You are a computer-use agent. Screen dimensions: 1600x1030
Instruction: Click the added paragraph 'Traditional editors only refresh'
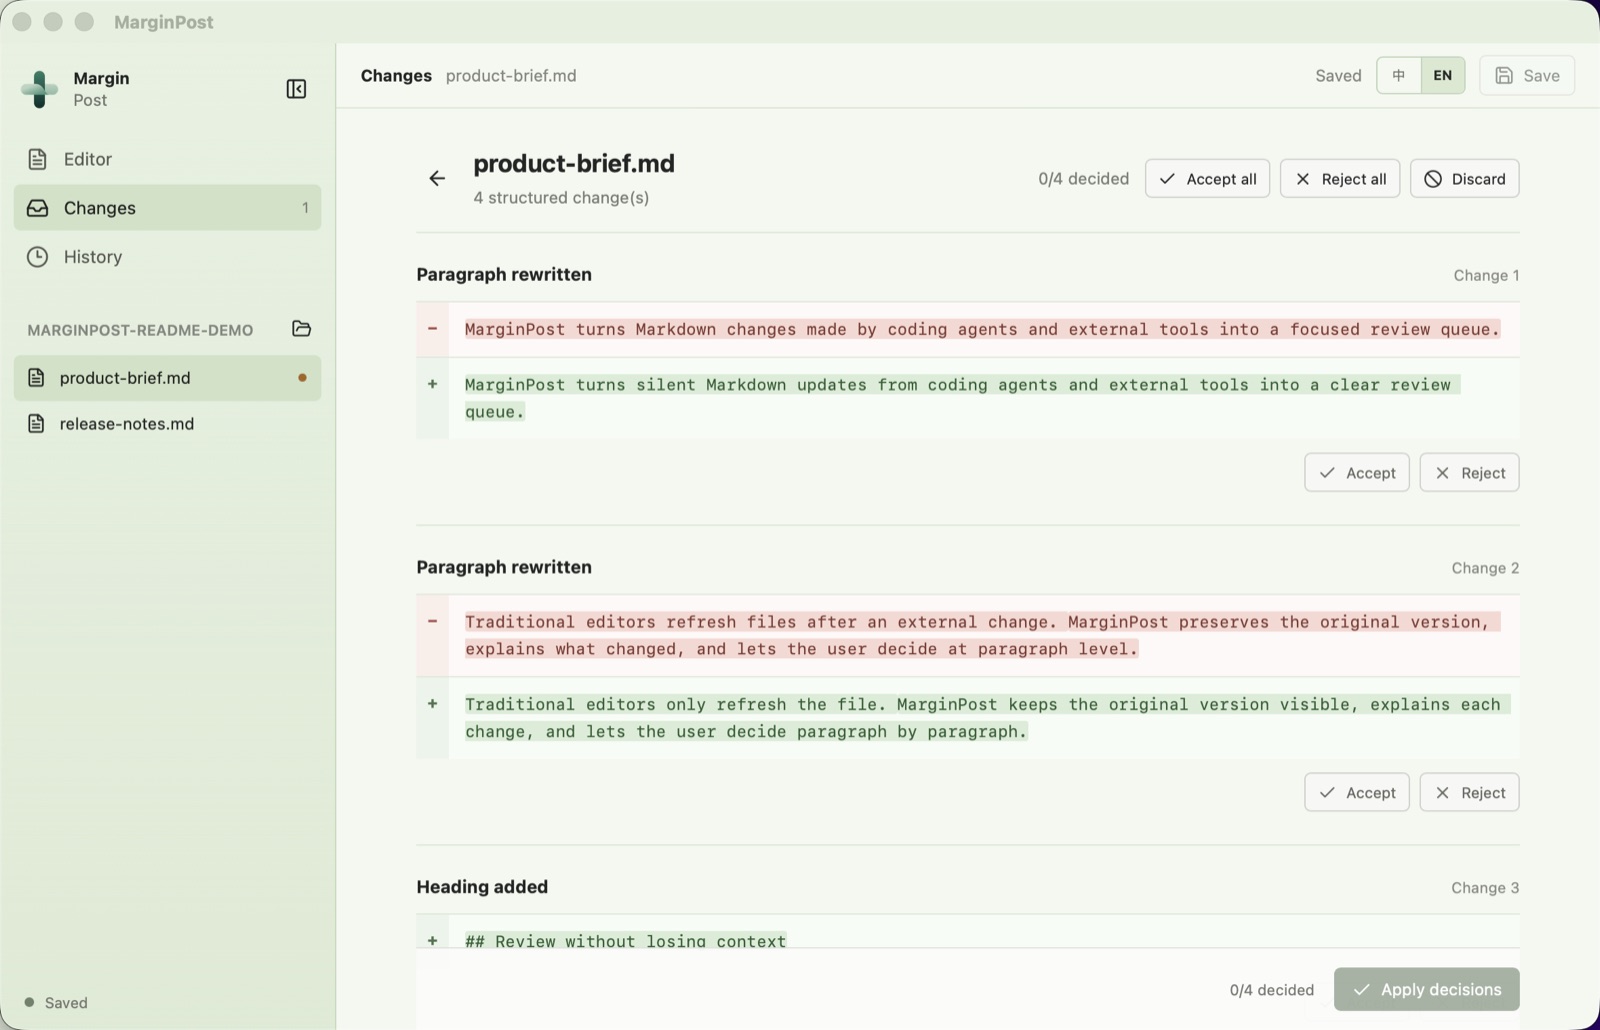click(x=987, y=718)
